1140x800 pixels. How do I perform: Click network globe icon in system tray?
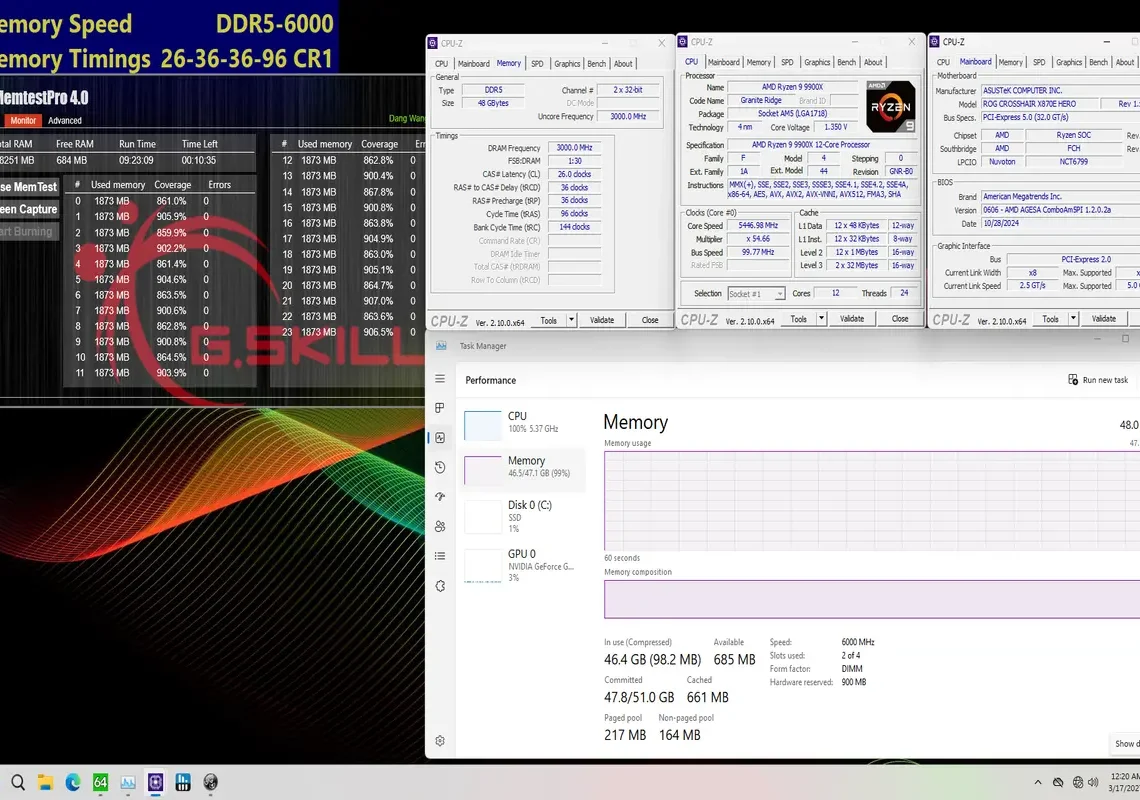1077,783
